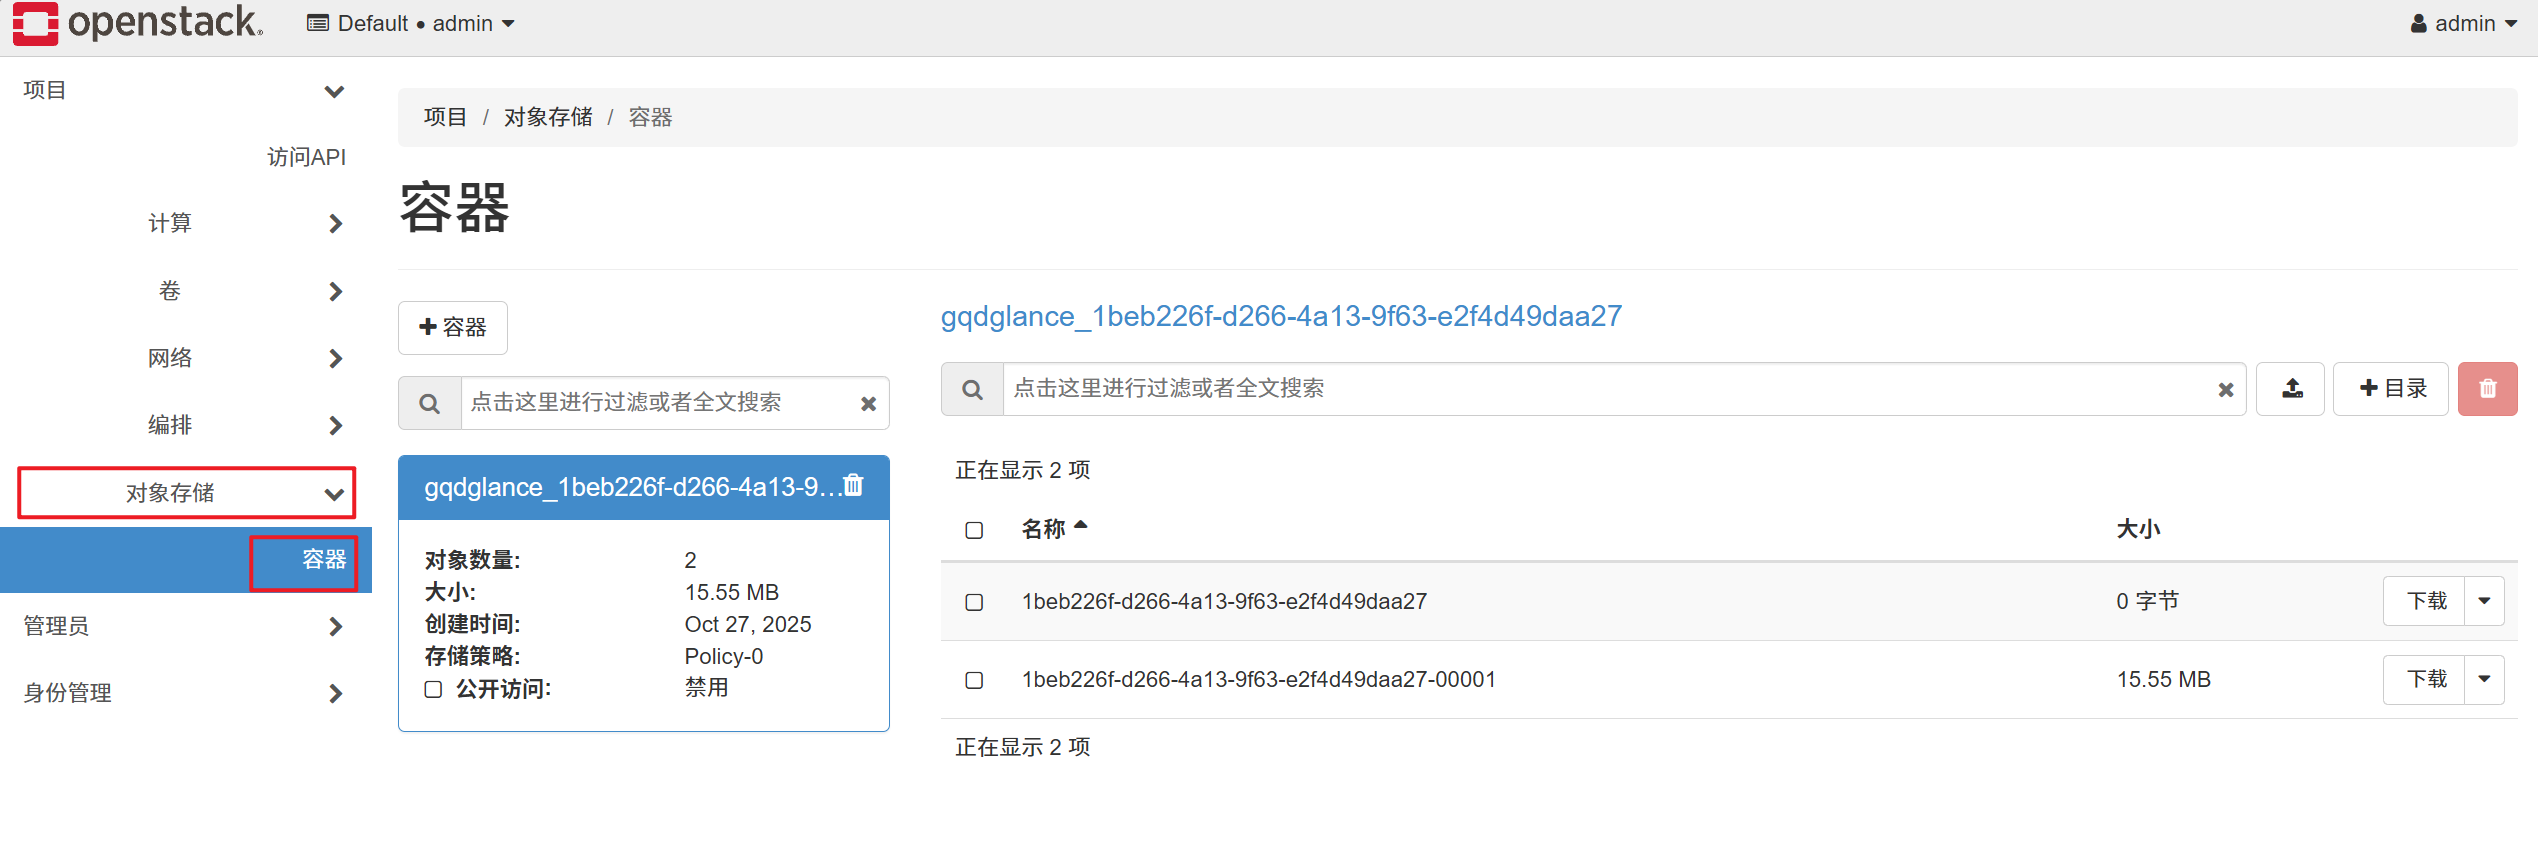Delete the gqdglance container via trash icon
The height and width of the screenshot is (862, 2538).
click(x=853, y=485)
